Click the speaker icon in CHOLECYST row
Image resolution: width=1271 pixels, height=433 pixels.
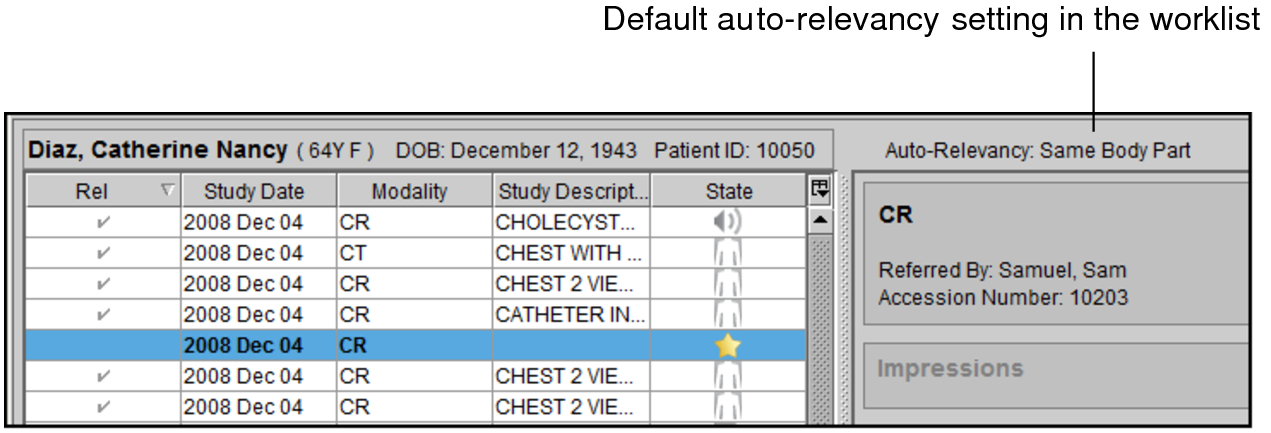(x=728, y=221)
